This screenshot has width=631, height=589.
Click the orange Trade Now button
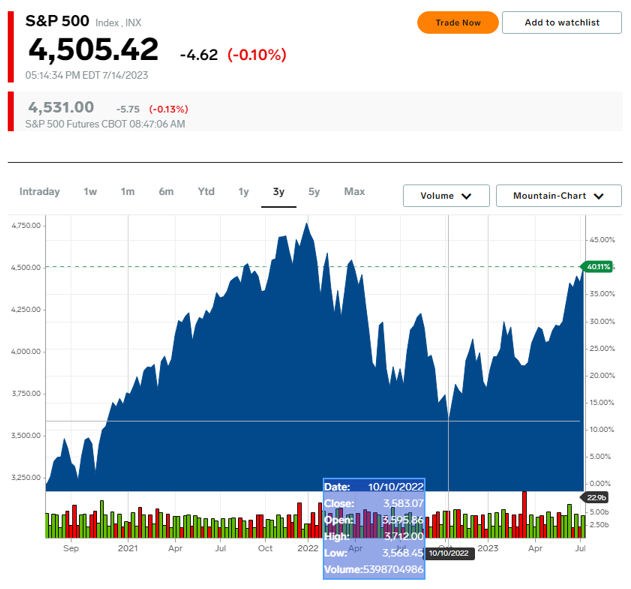point(458,23)
